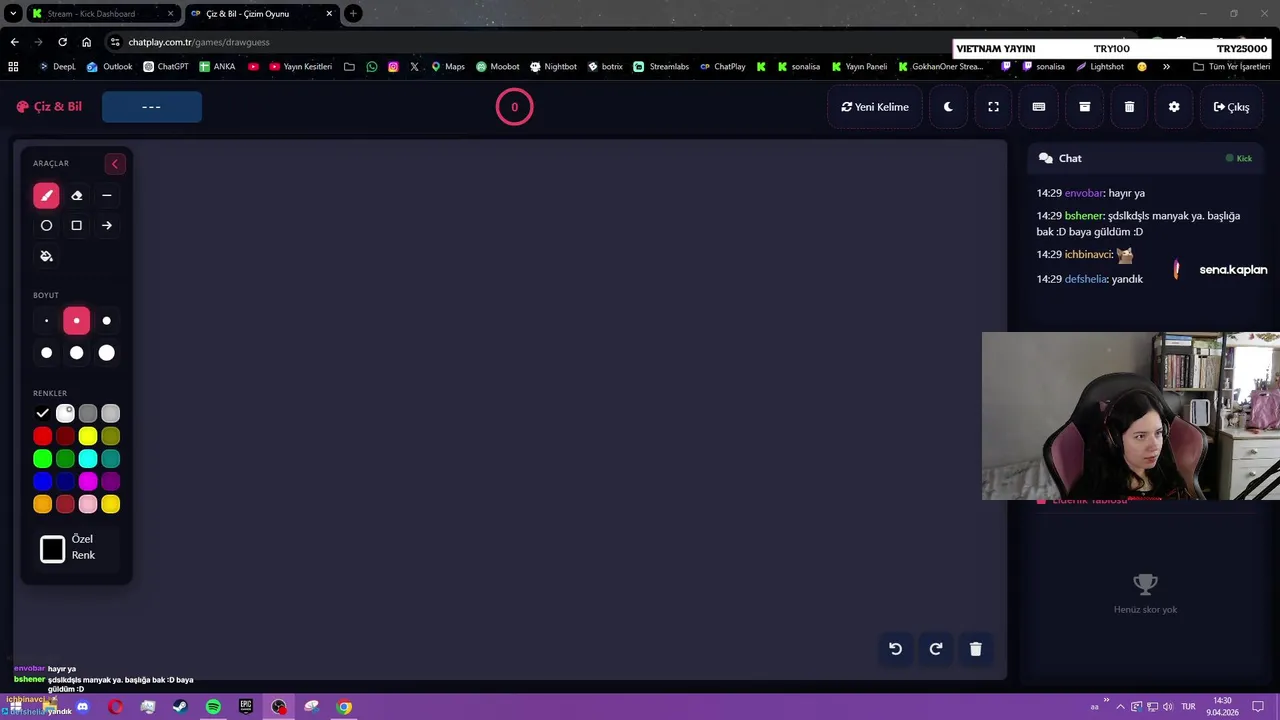Click username defshelia in chat
The width and height of the screenshot is (1280, 720).
click(1086, 279)
